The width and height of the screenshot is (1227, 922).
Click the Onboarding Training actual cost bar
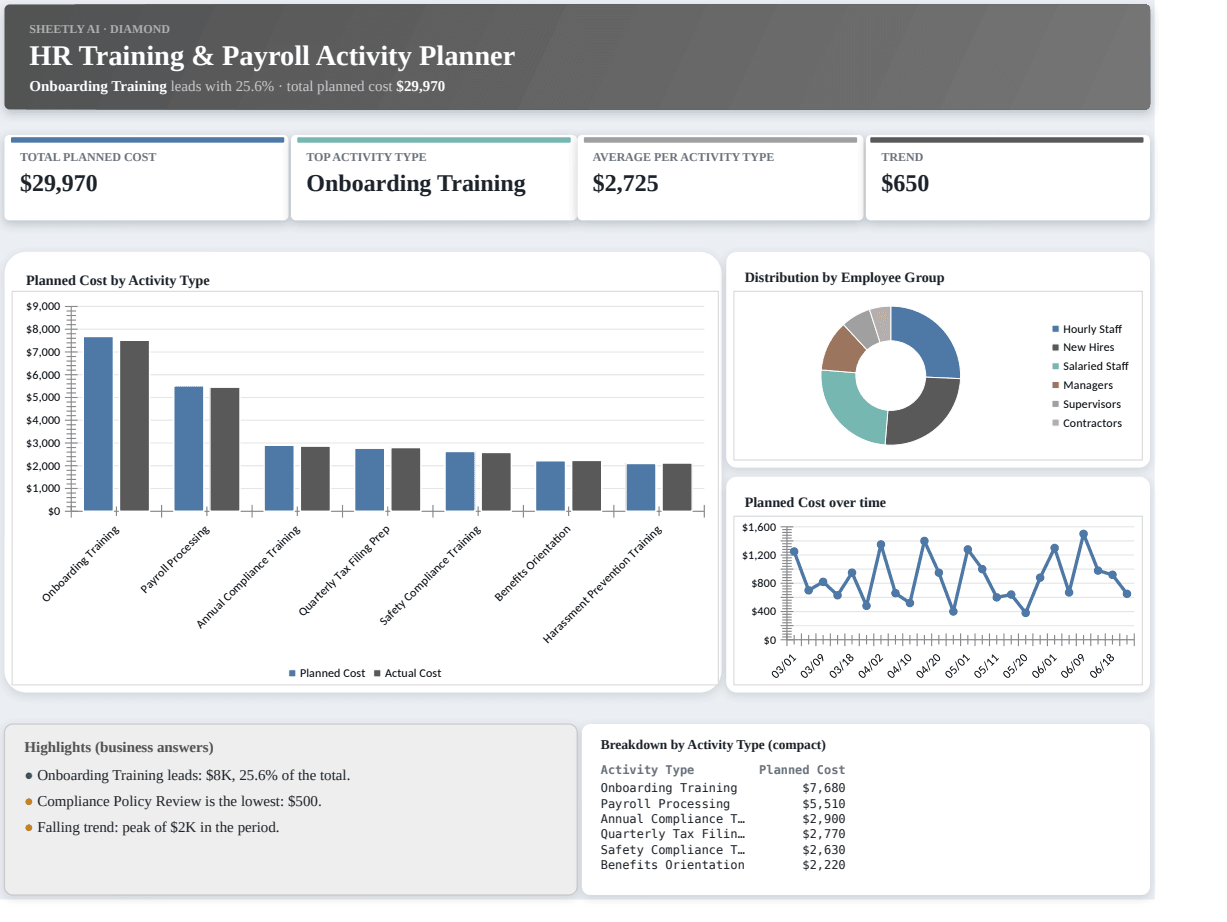point(134,426)
